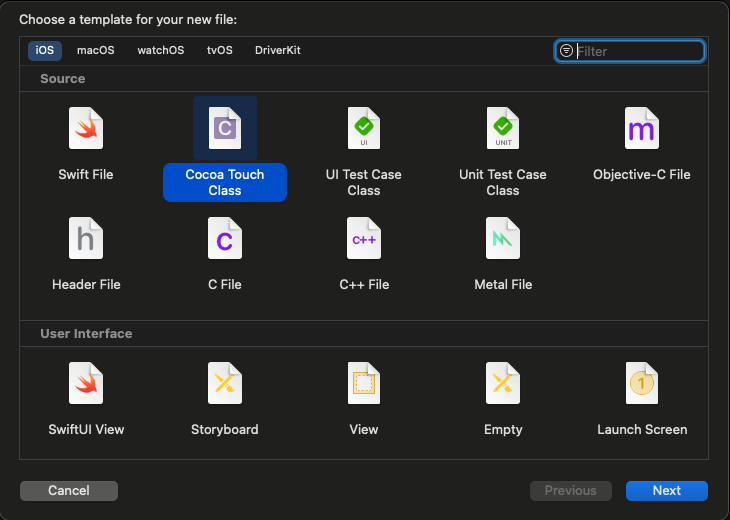Click the "Launch Screen" label text
The image size is (730, 520).
point(642,429)
